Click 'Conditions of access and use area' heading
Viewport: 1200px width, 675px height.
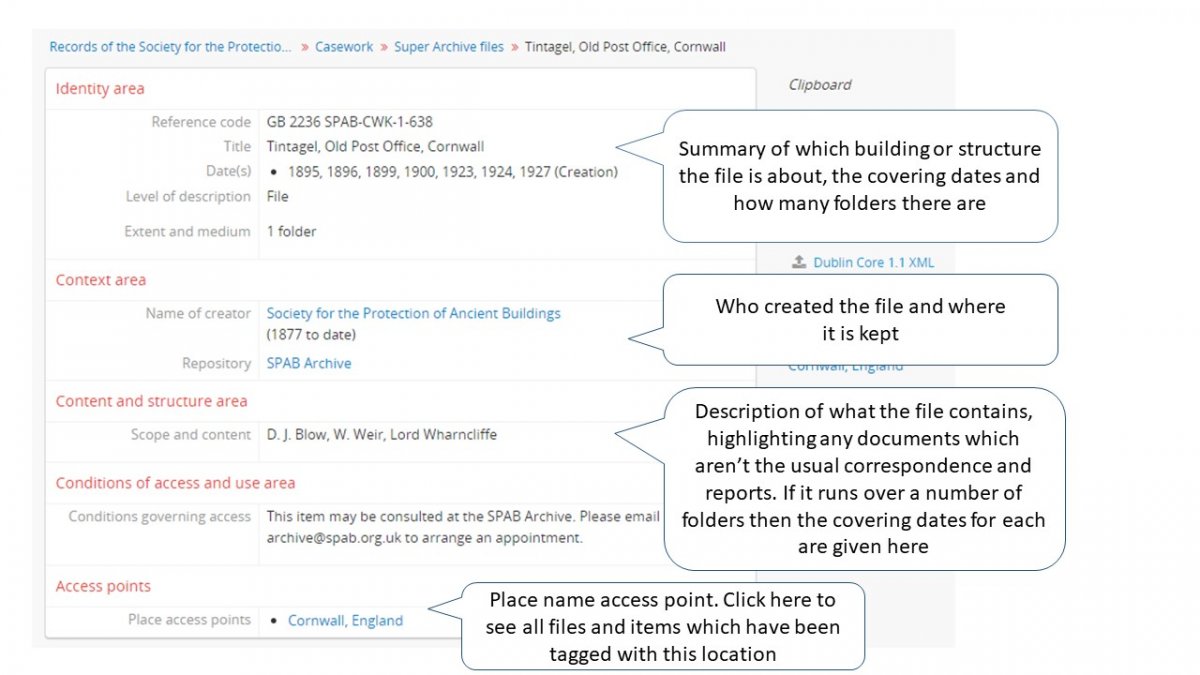coord(175,483)
